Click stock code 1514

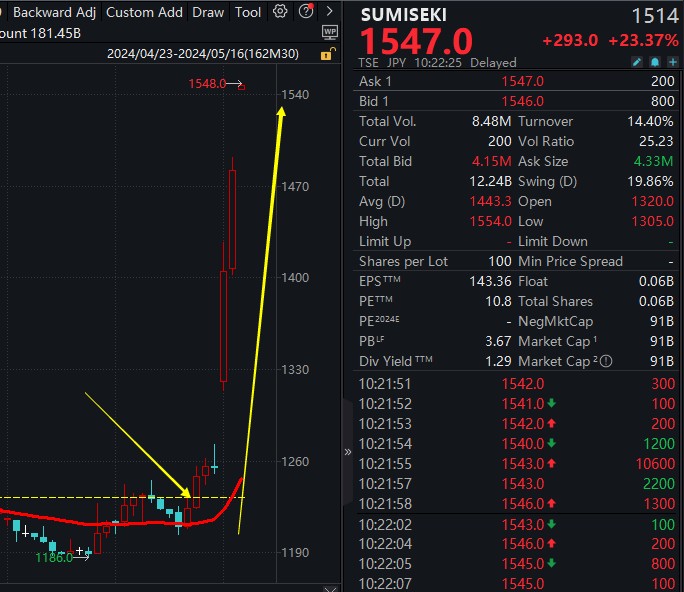[x=655, y=16]
